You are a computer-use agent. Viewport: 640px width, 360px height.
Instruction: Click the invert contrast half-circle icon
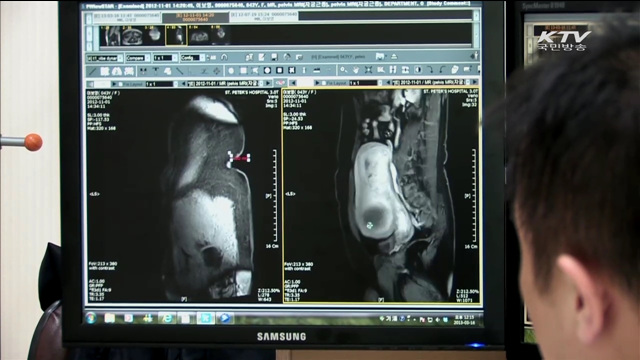tap(418, 70)
